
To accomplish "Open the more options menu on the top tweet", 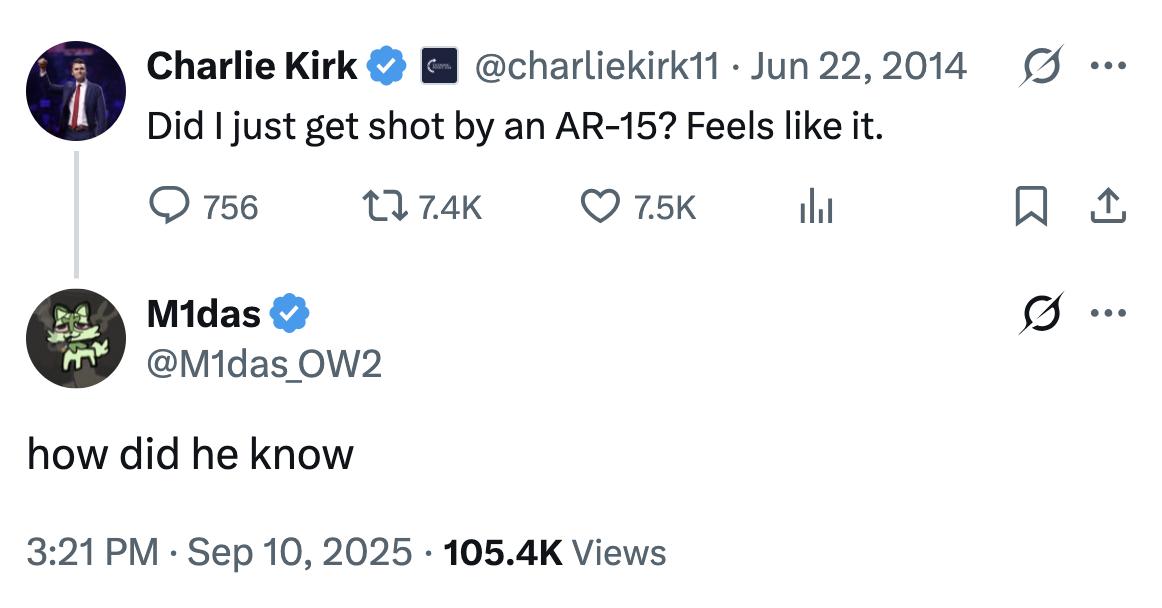I will [1109, 67].
